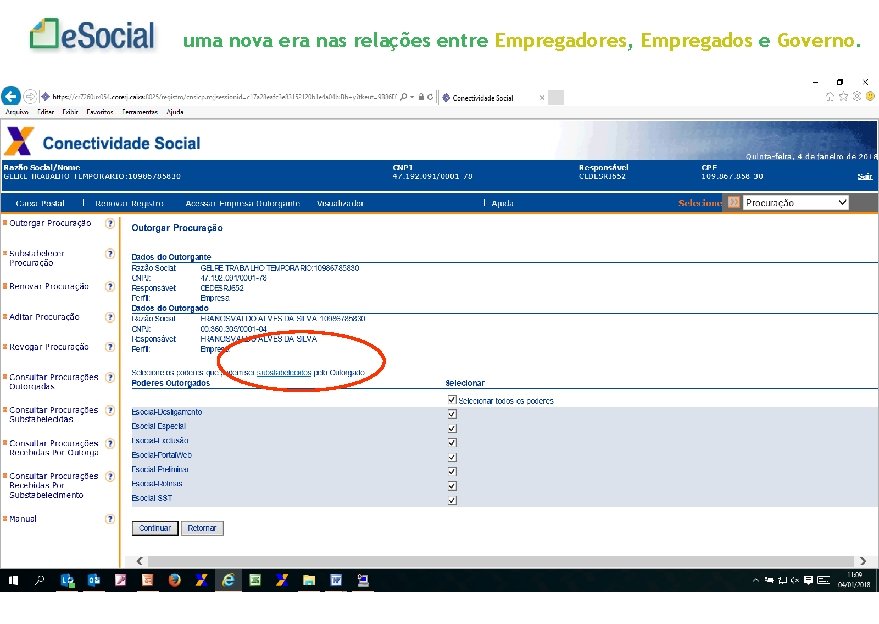Click the horizontal scrollbar left arrow
The width and height of the screenshot is (879, 624).
(140, 561)
